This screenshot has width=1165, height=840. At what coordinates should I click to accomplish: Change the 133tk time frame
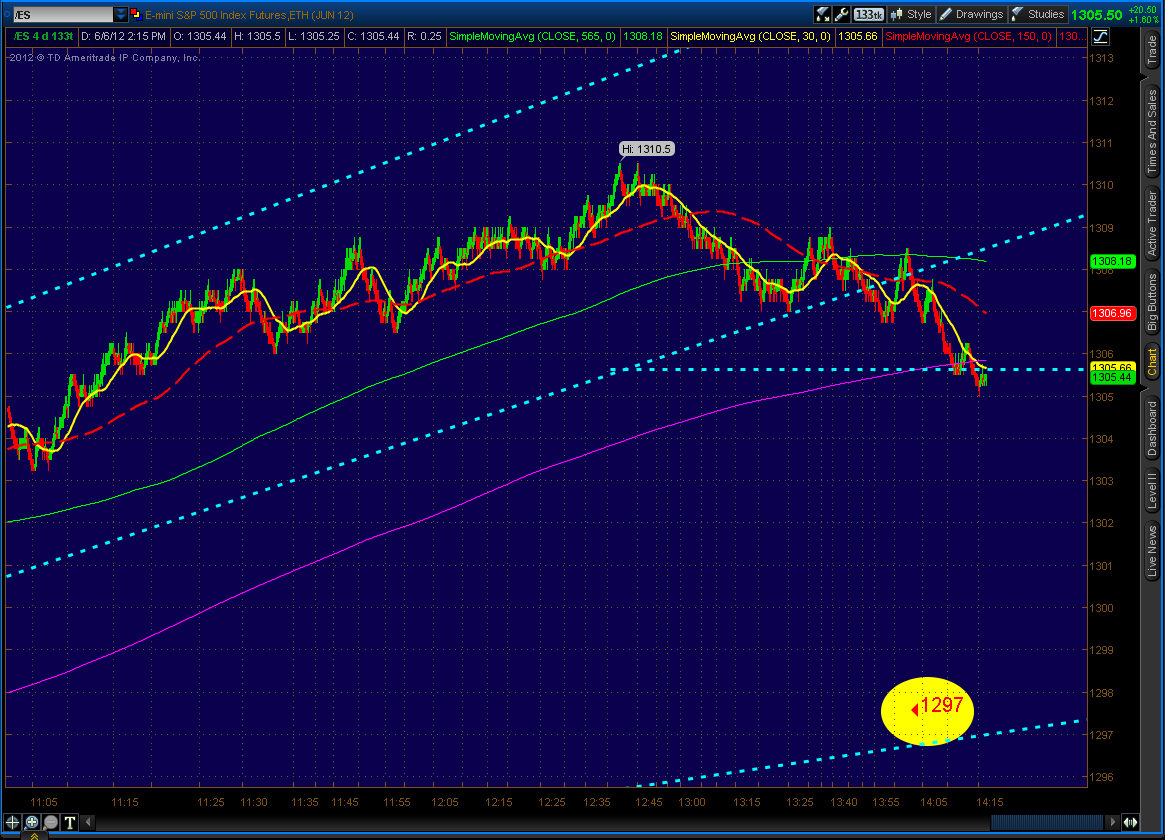coord(868,14)
